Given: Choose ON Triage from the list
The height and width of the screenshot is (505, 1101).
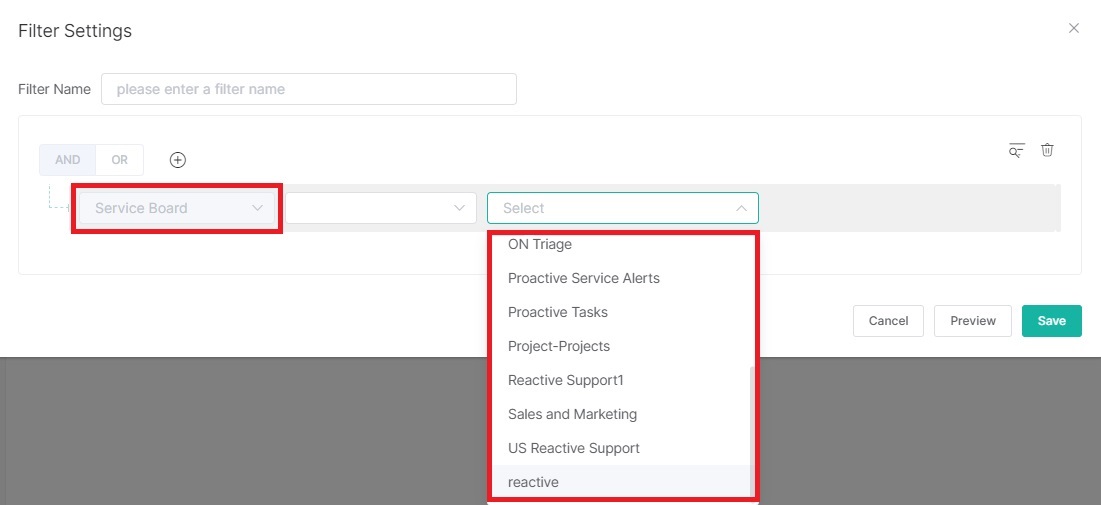Looking at the screenshot, I should [540, 244].
